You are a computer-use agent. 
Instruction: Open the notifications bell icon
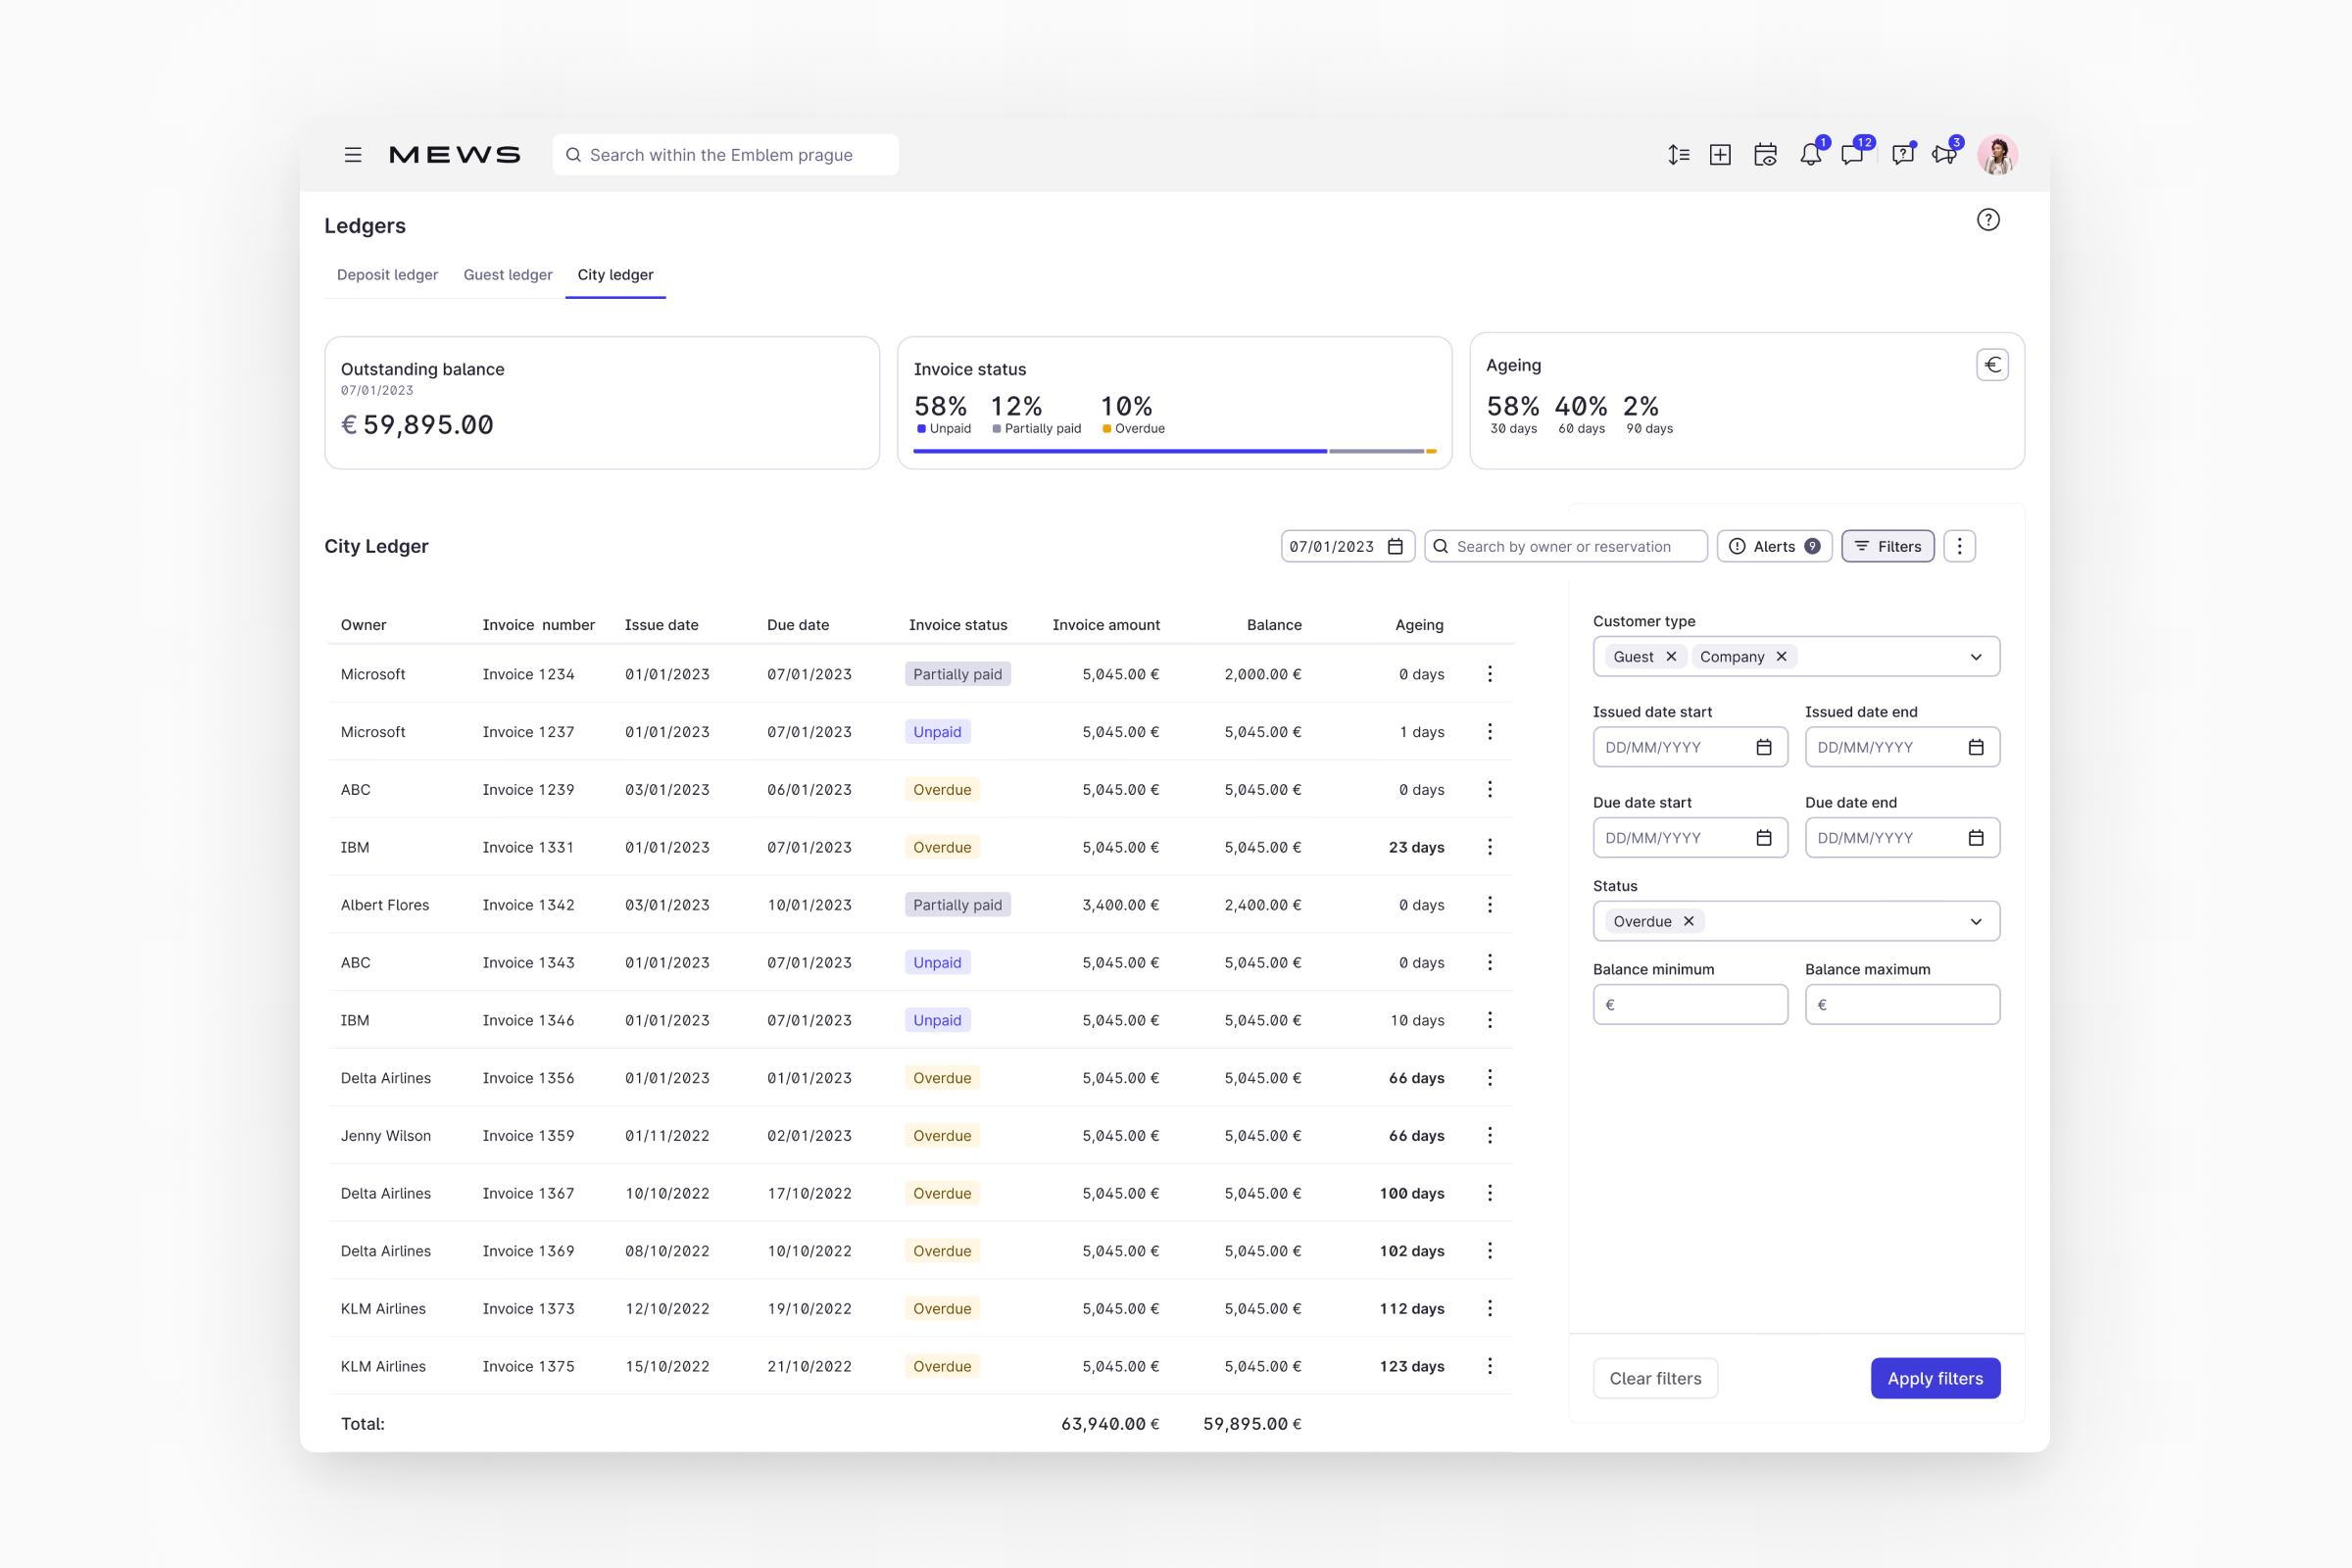tap(1810, 155)
